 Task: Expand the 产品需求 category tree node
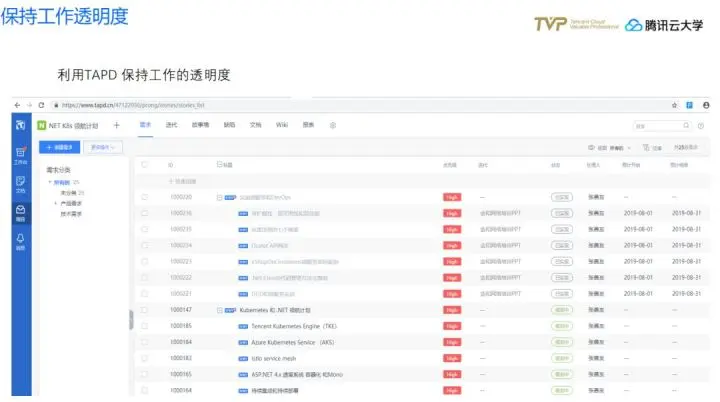click(56, 203)
